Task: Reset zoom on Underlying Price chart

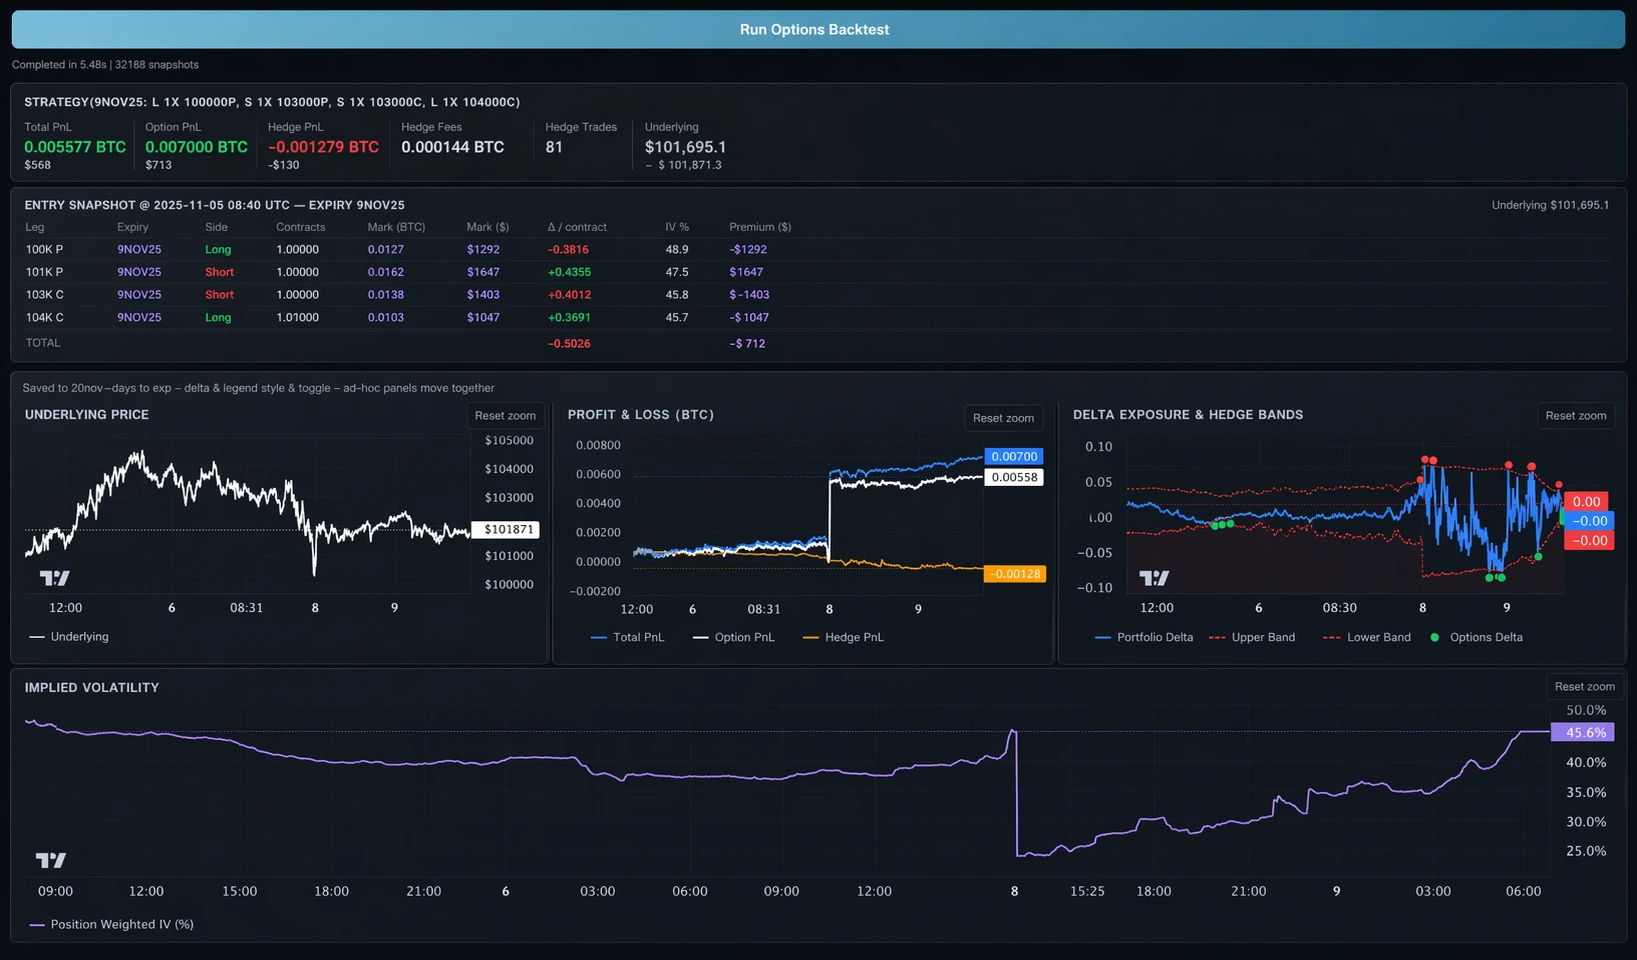Action: (505, 416)
